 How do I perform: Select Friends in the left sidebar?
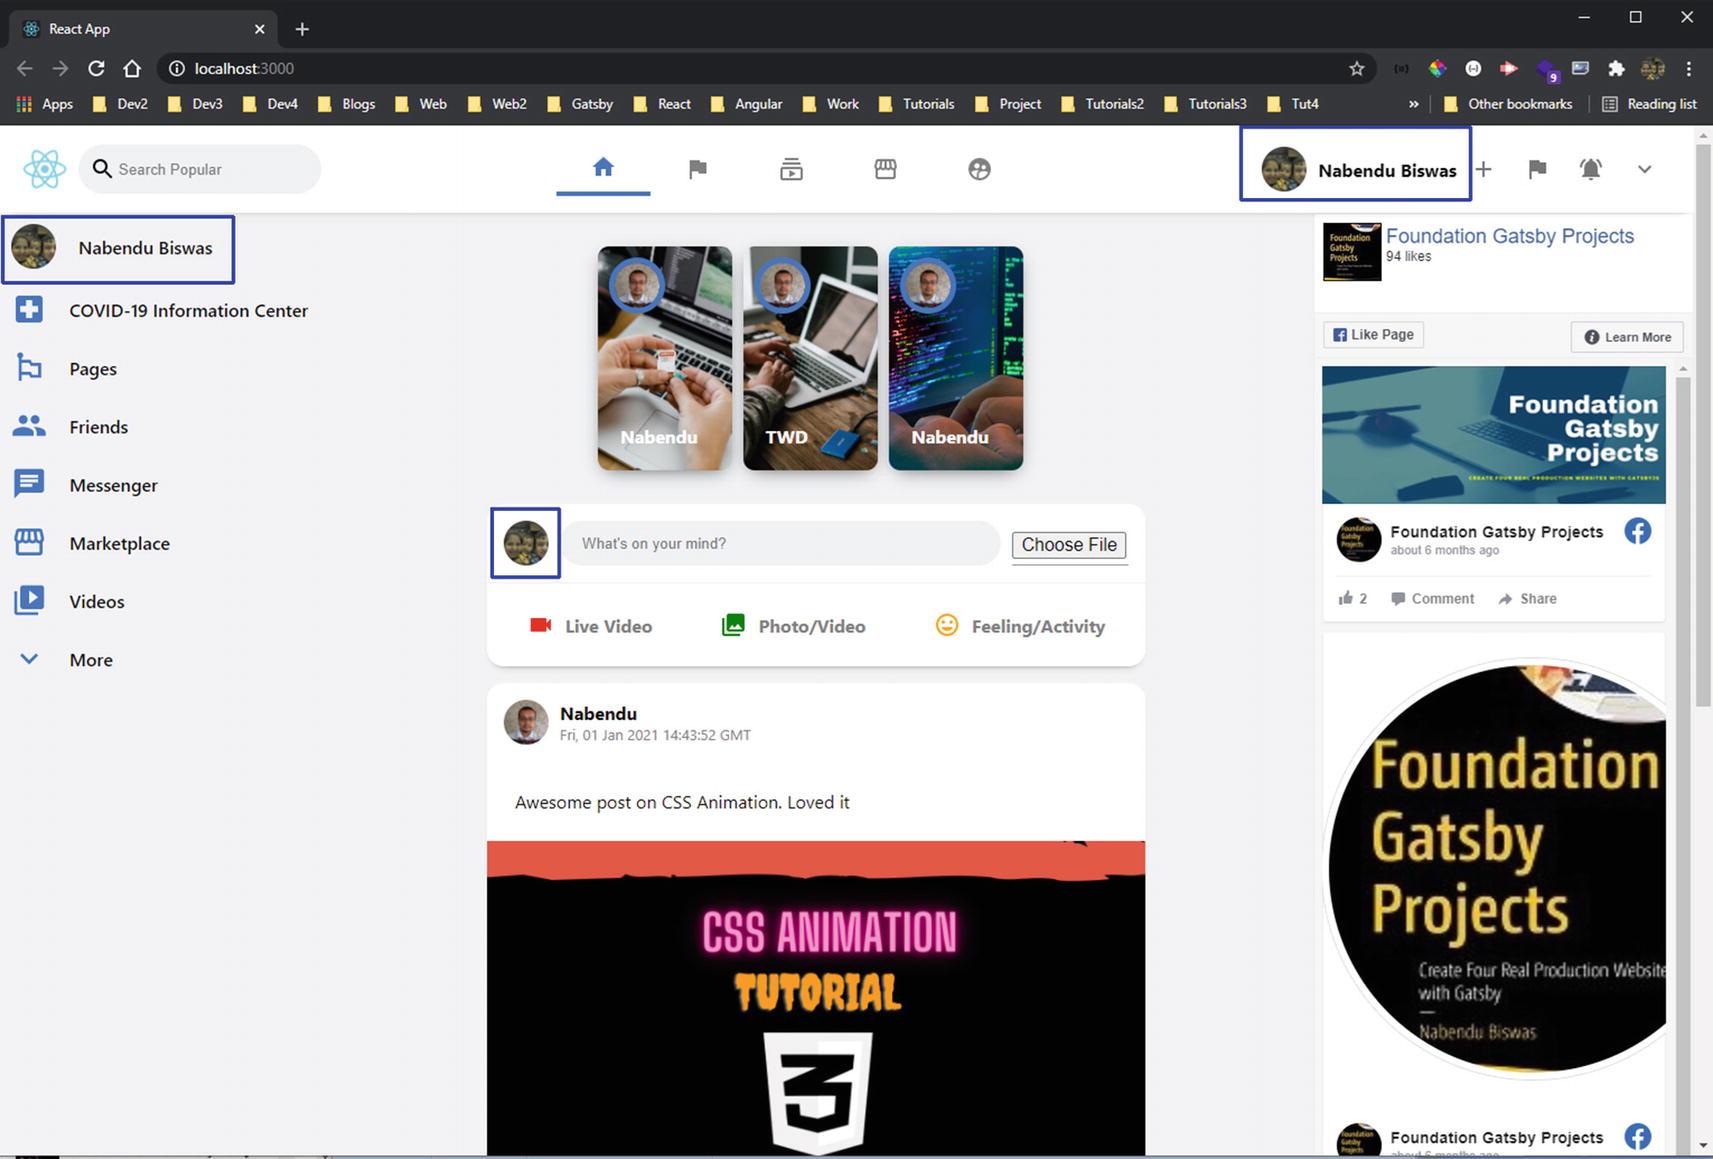click(98, 427)
